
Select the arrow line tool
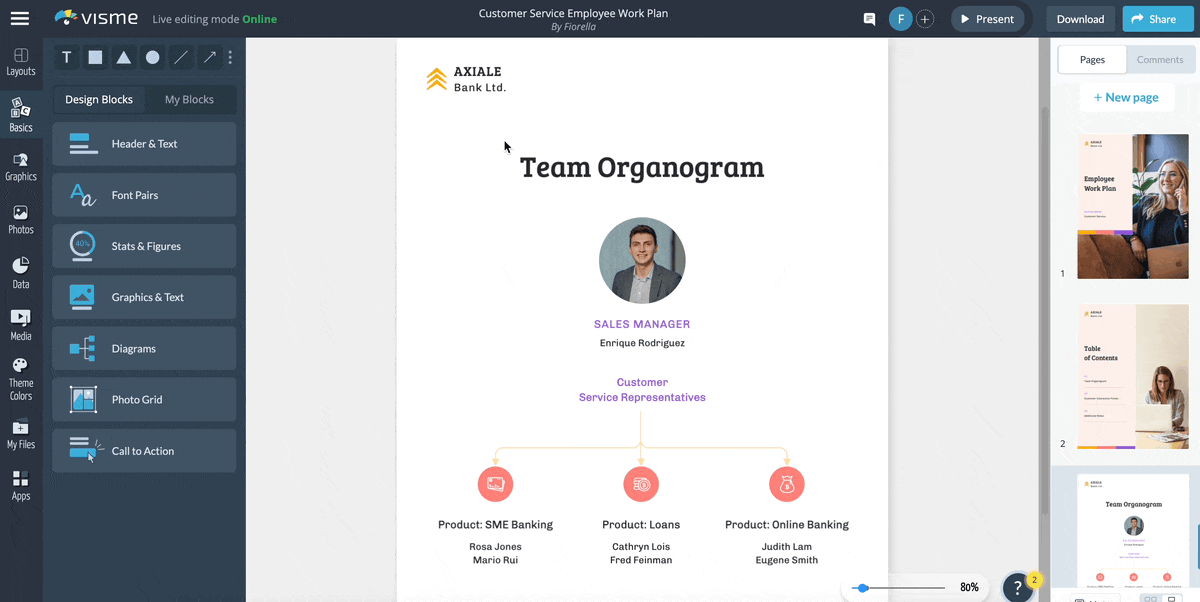click(210, 58)
